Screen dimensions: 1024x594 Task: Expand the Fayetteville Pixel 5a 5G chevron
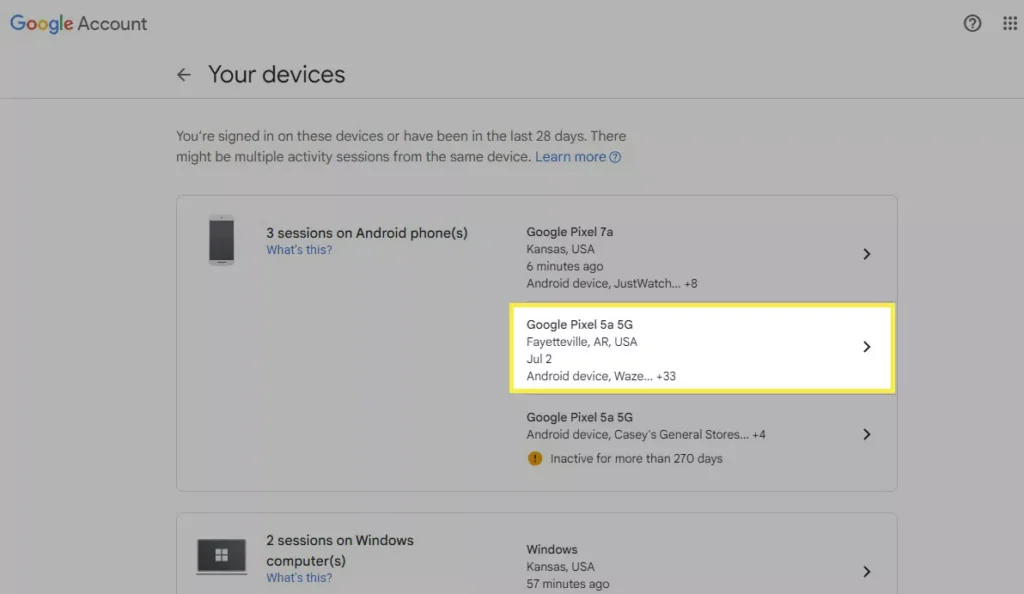[867, 347]
